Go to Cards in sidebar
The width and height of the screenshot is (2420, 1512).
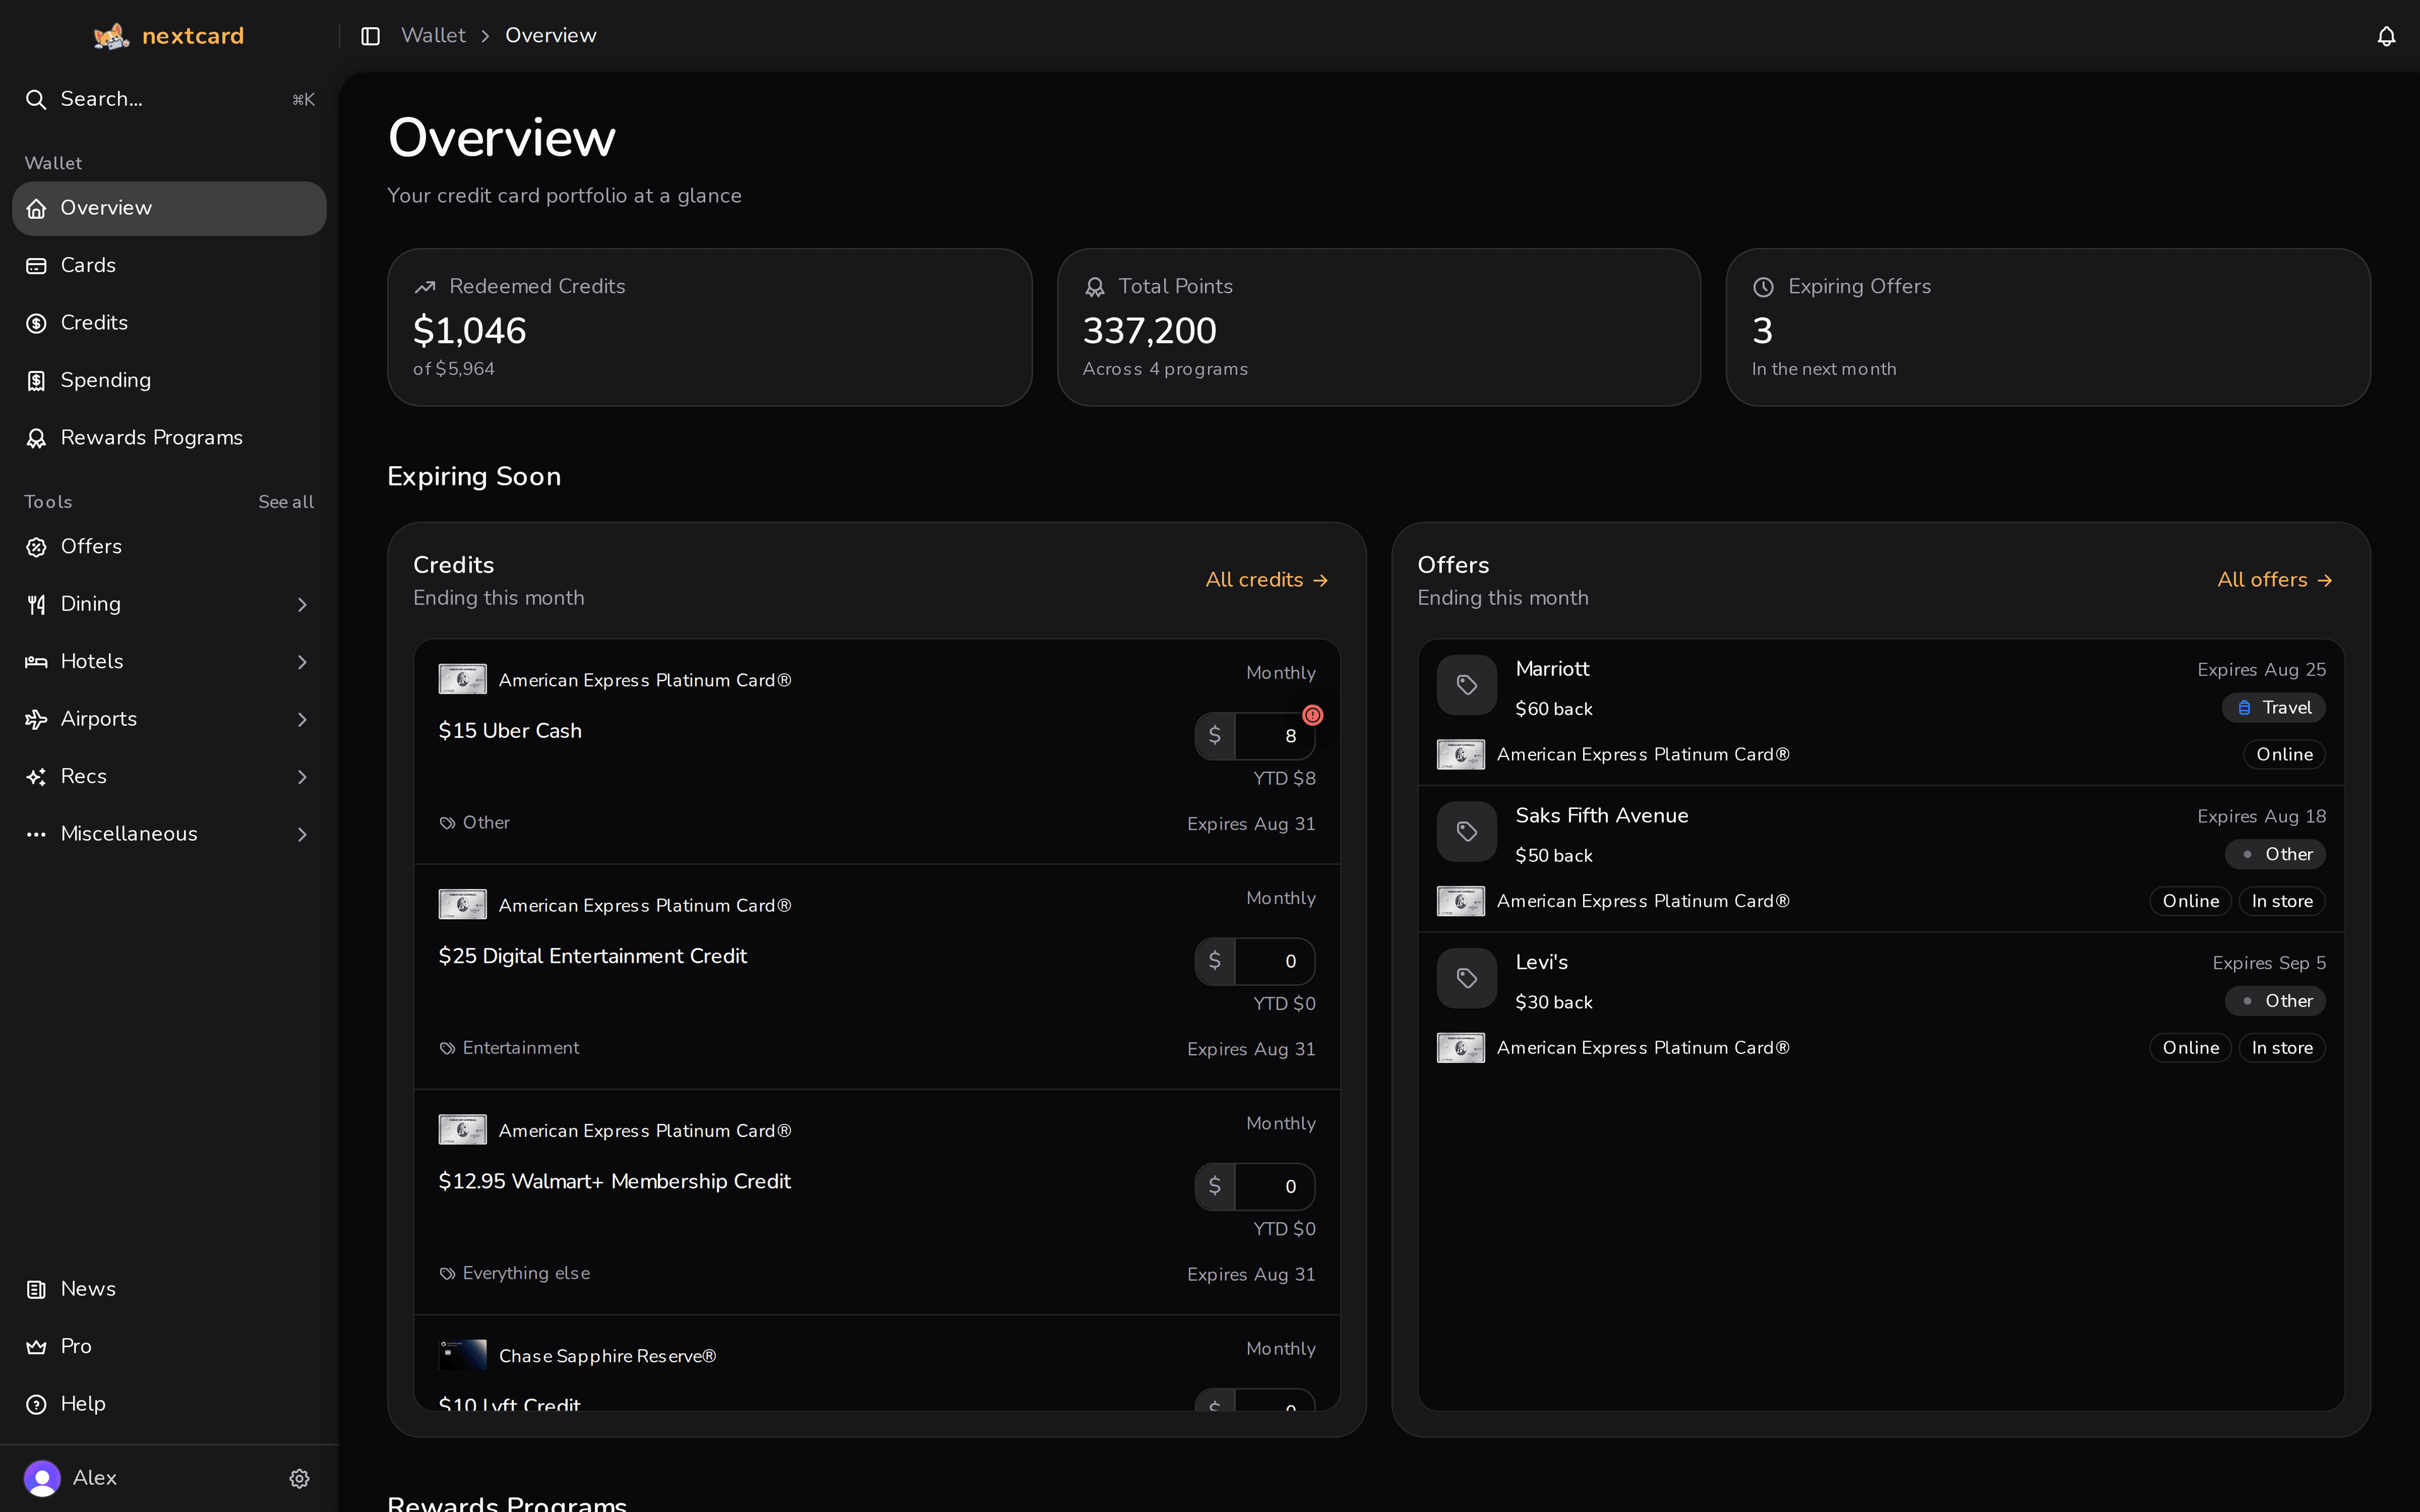(169, 265)
